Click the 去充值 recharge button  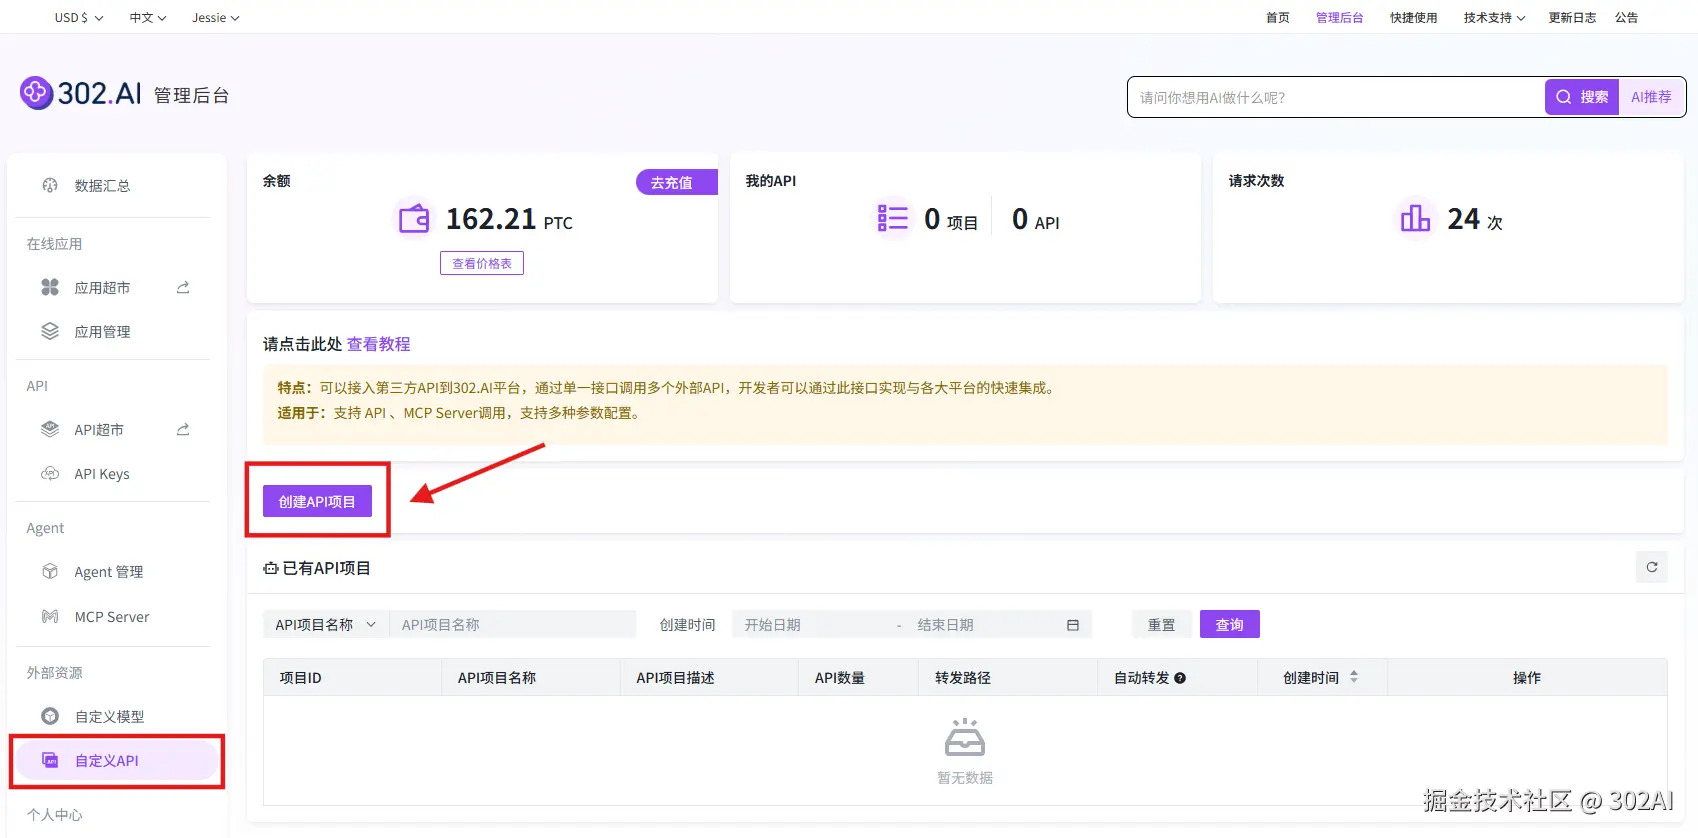677,182
